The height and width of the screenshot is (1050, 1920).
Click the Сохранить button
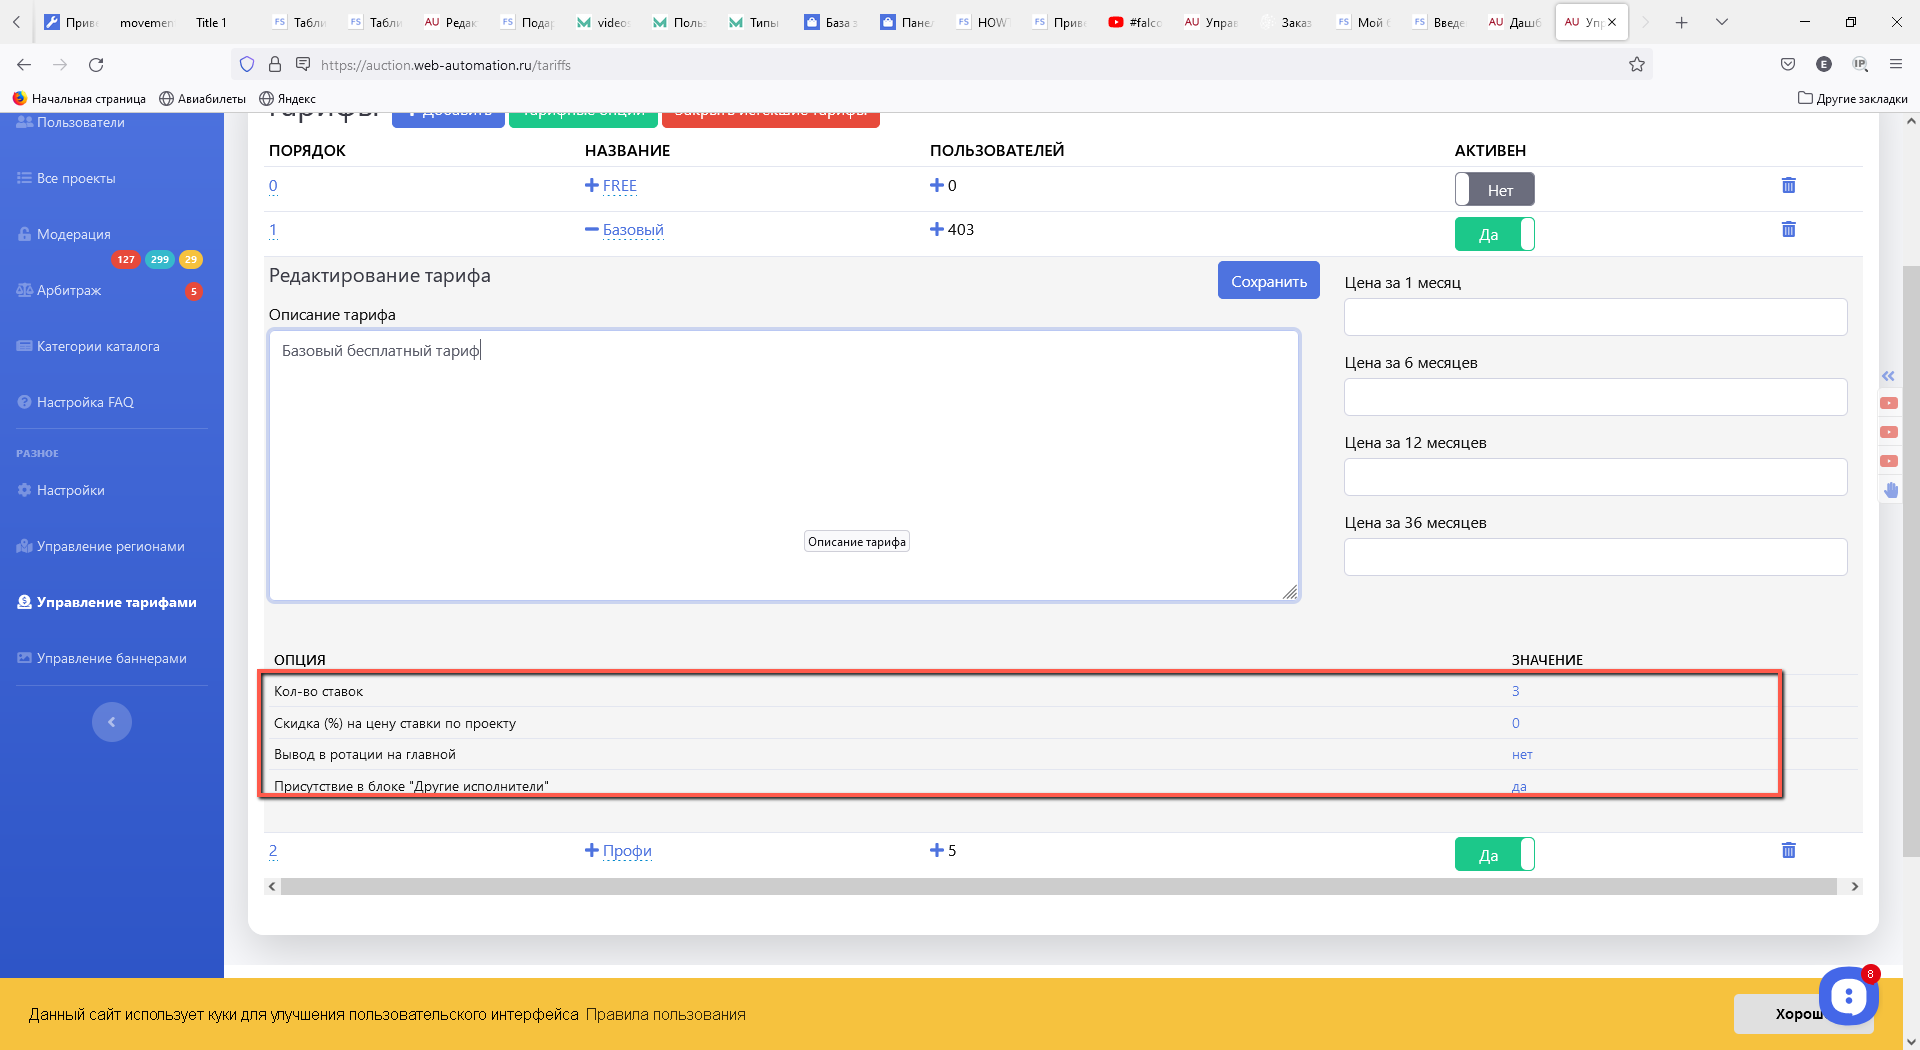pos(1268,281)
